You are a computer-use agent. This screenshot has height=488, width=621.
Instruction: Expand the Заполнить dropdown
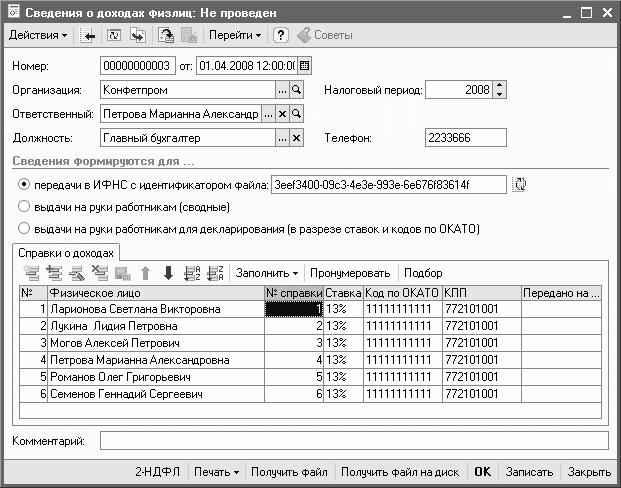pos(267,272)
